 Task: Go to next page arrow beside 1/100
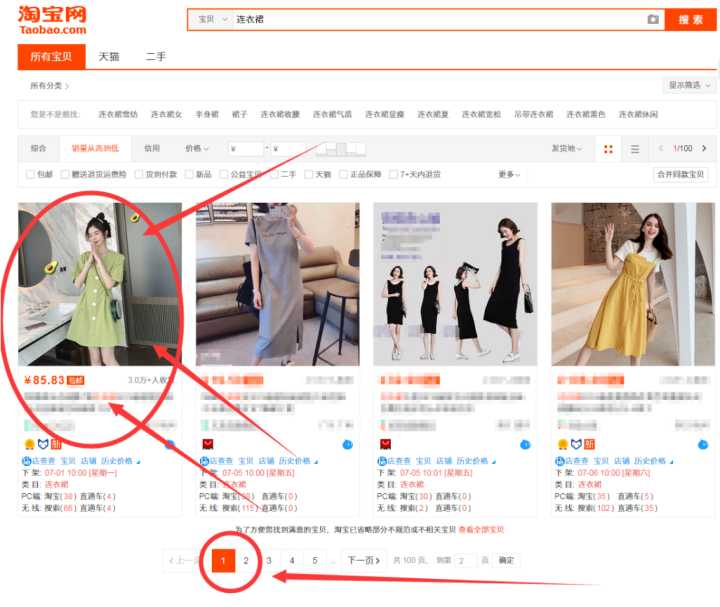coord(704,148)
